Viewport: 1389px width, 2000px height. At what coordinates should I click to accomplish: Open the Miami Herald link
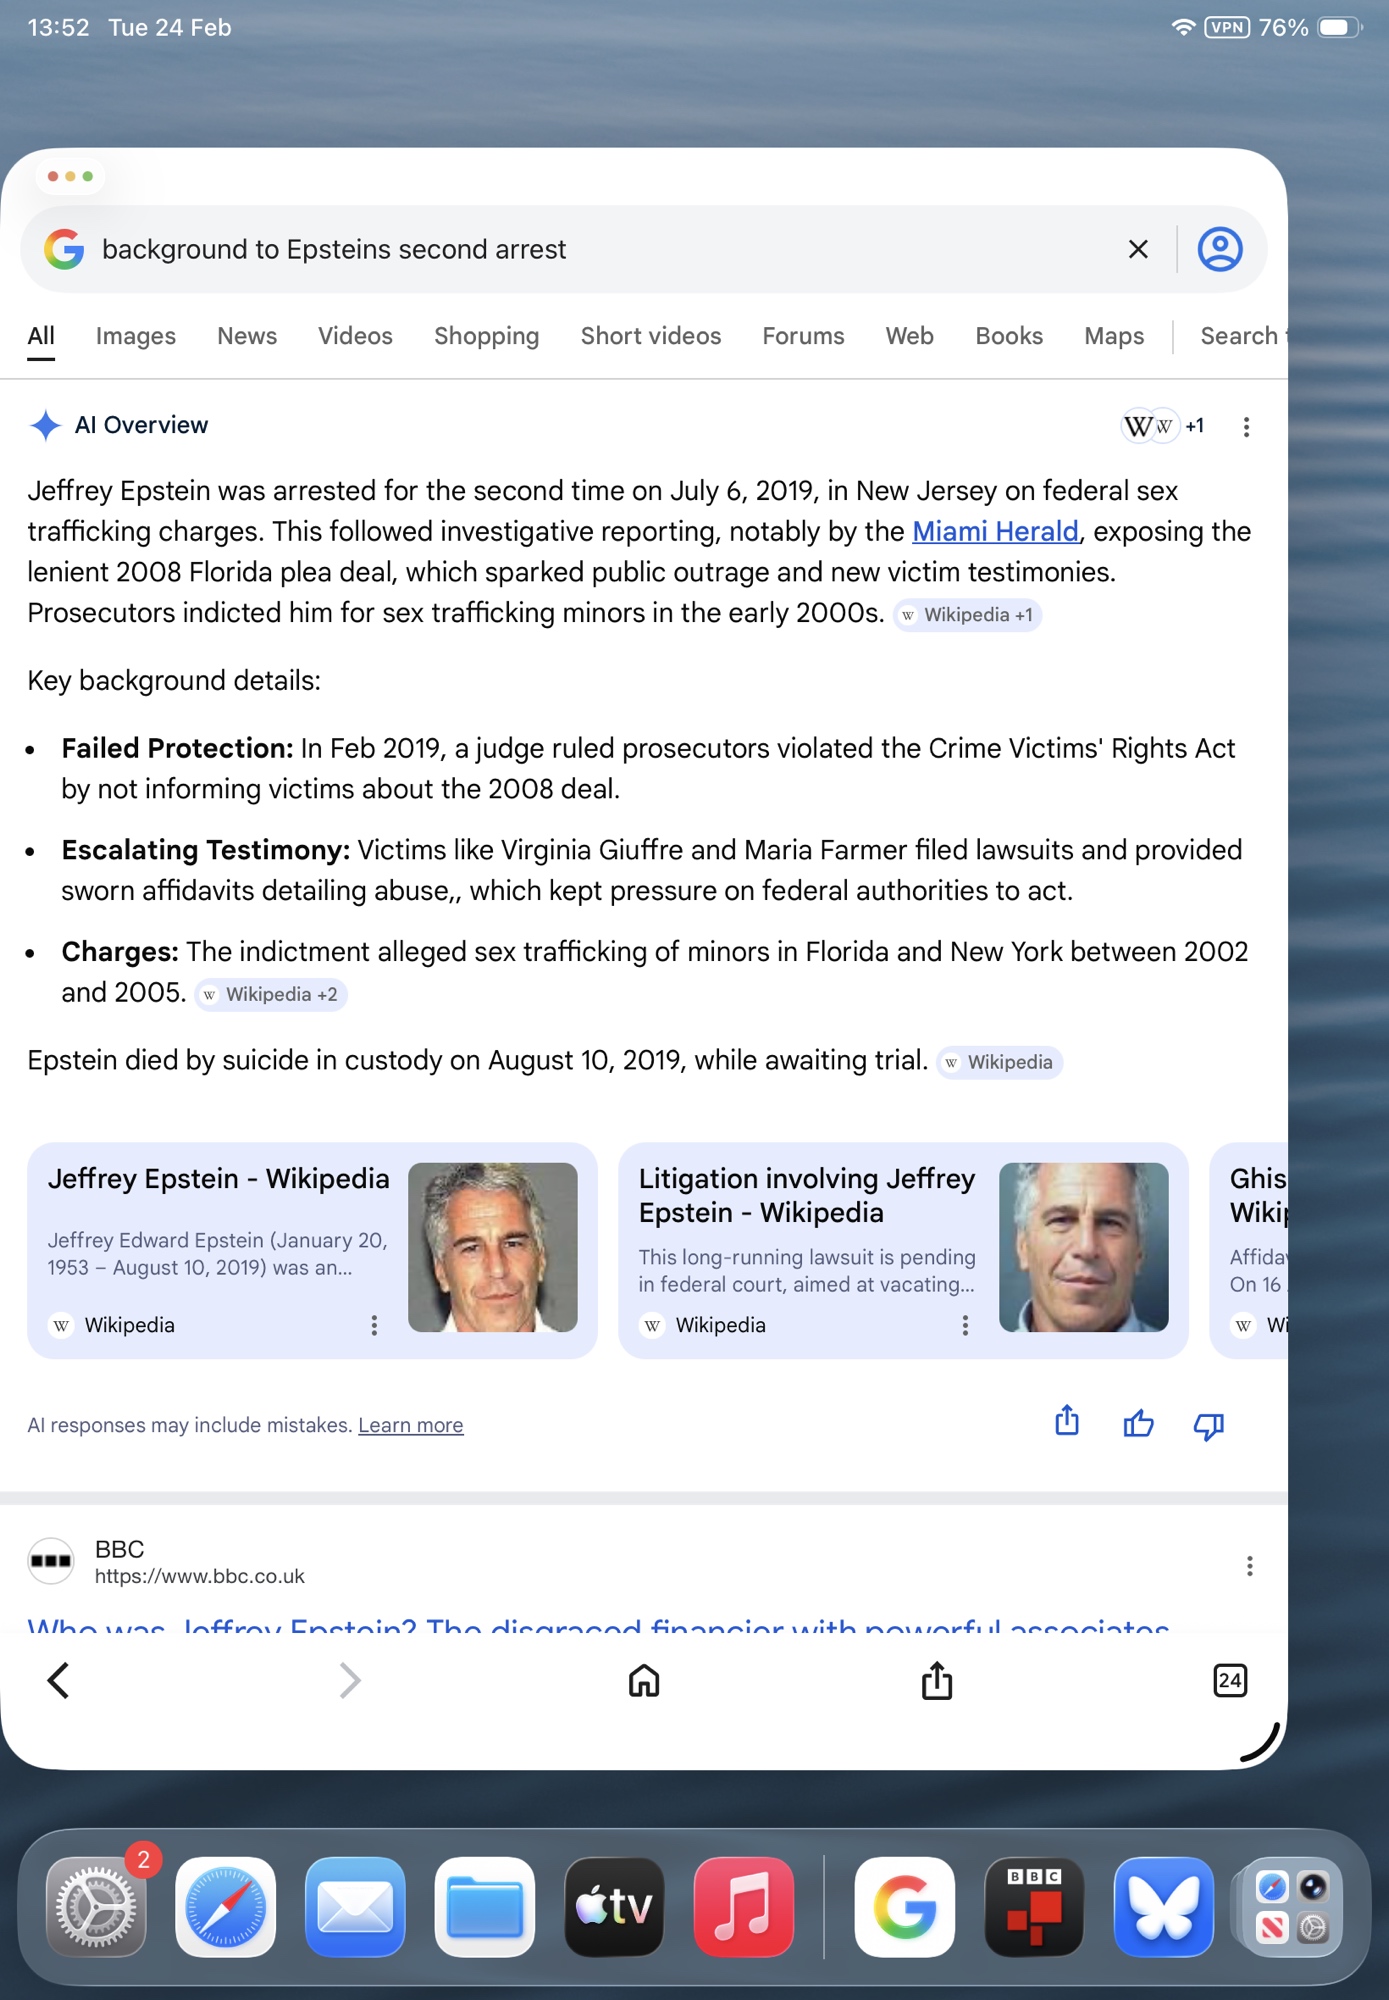[x=995, y=532]
